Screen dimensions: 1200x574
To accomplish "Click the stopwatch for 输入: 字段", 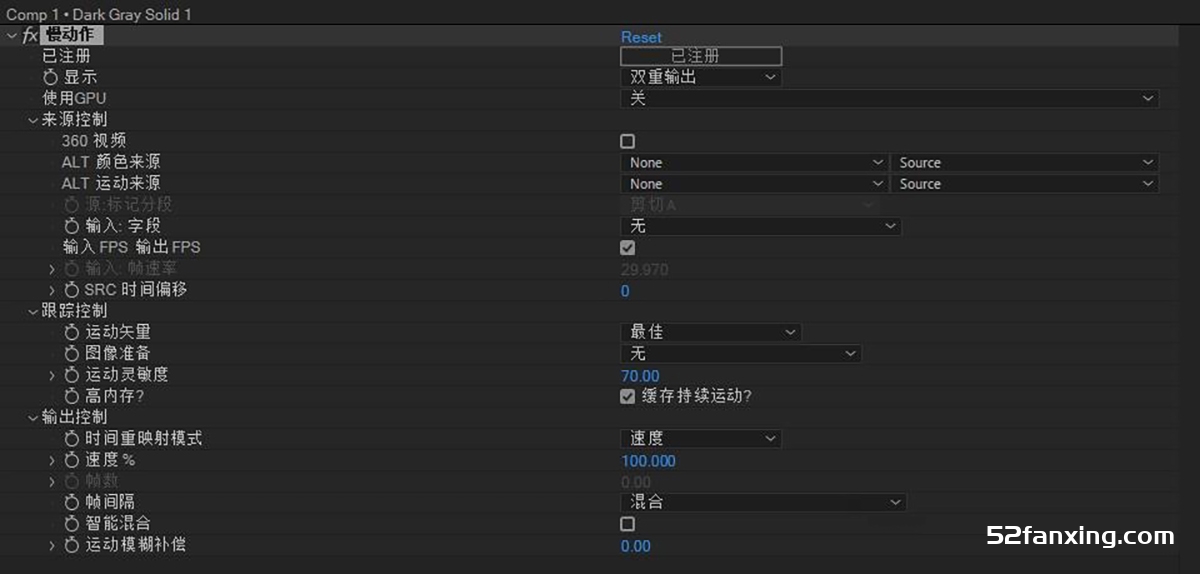I will tap(71, 227).
